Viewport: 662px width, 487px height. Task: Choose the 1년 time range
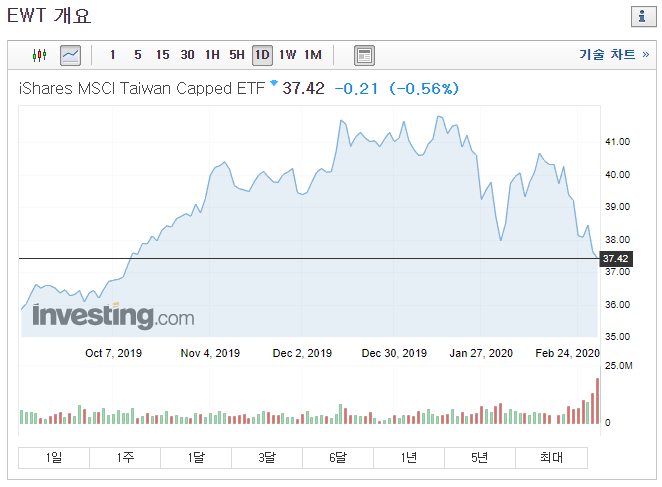(x=409, y=457)
